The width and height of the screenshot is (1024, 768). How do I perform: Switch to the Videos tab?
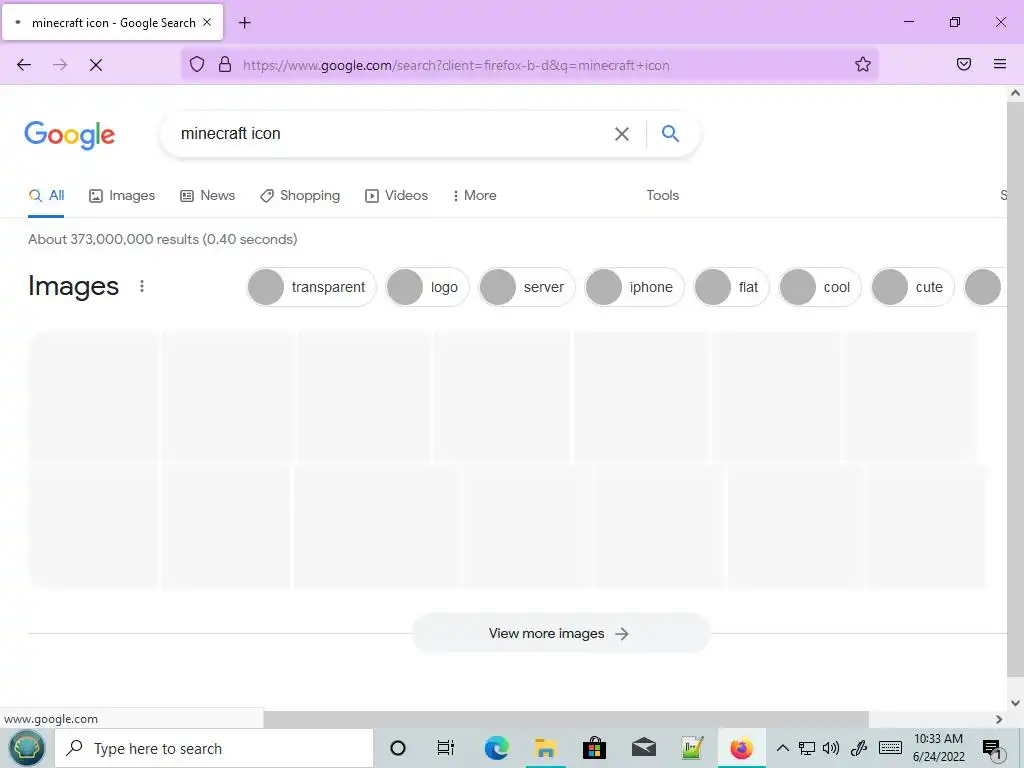coord(396,195)
